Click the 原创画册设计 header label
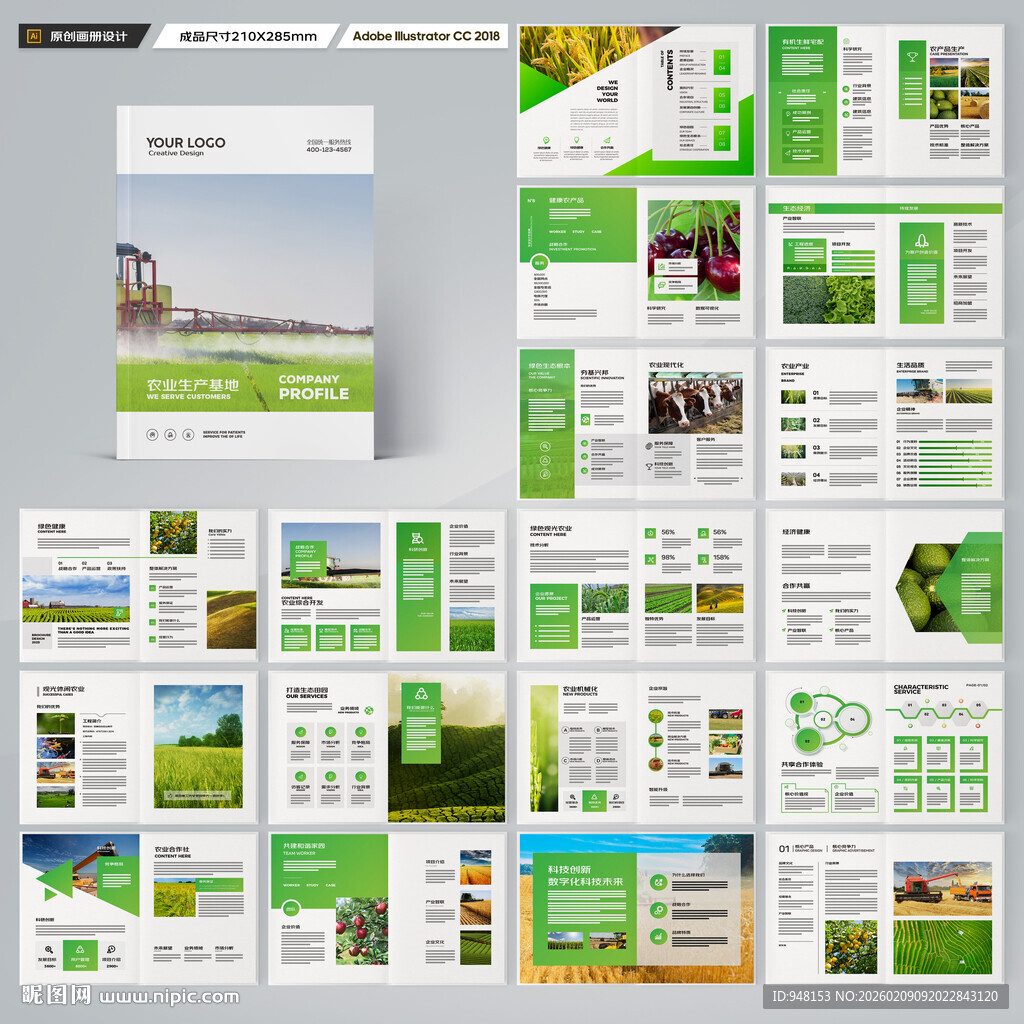 (89, 37)
